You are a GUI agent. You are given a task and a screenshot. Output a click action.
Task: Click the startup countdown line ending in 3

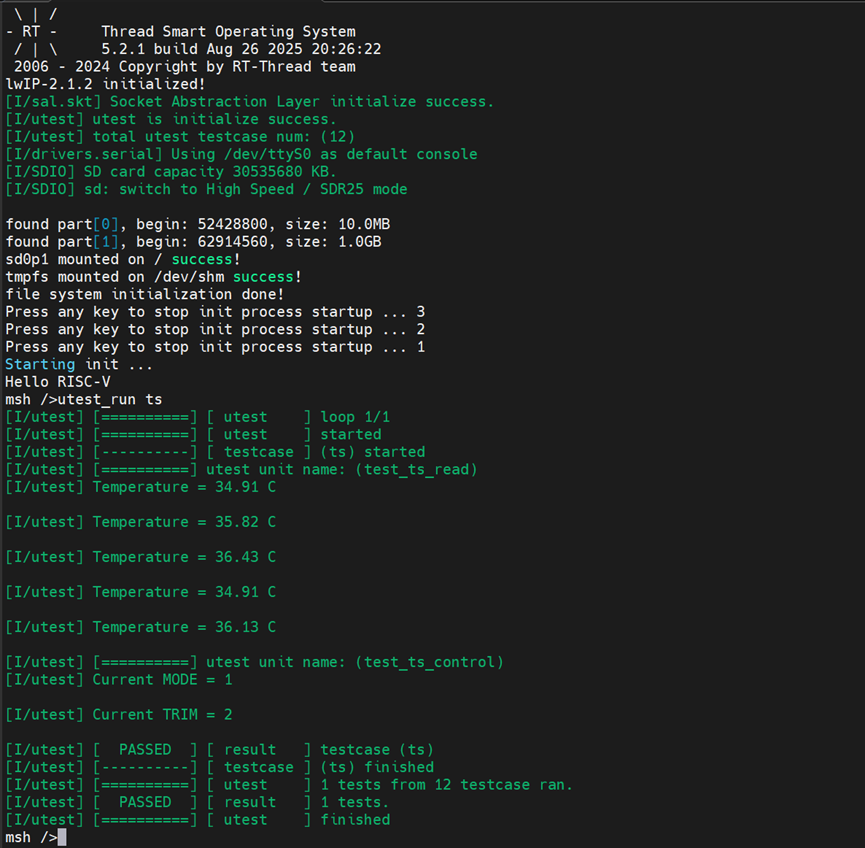point(215,312)
